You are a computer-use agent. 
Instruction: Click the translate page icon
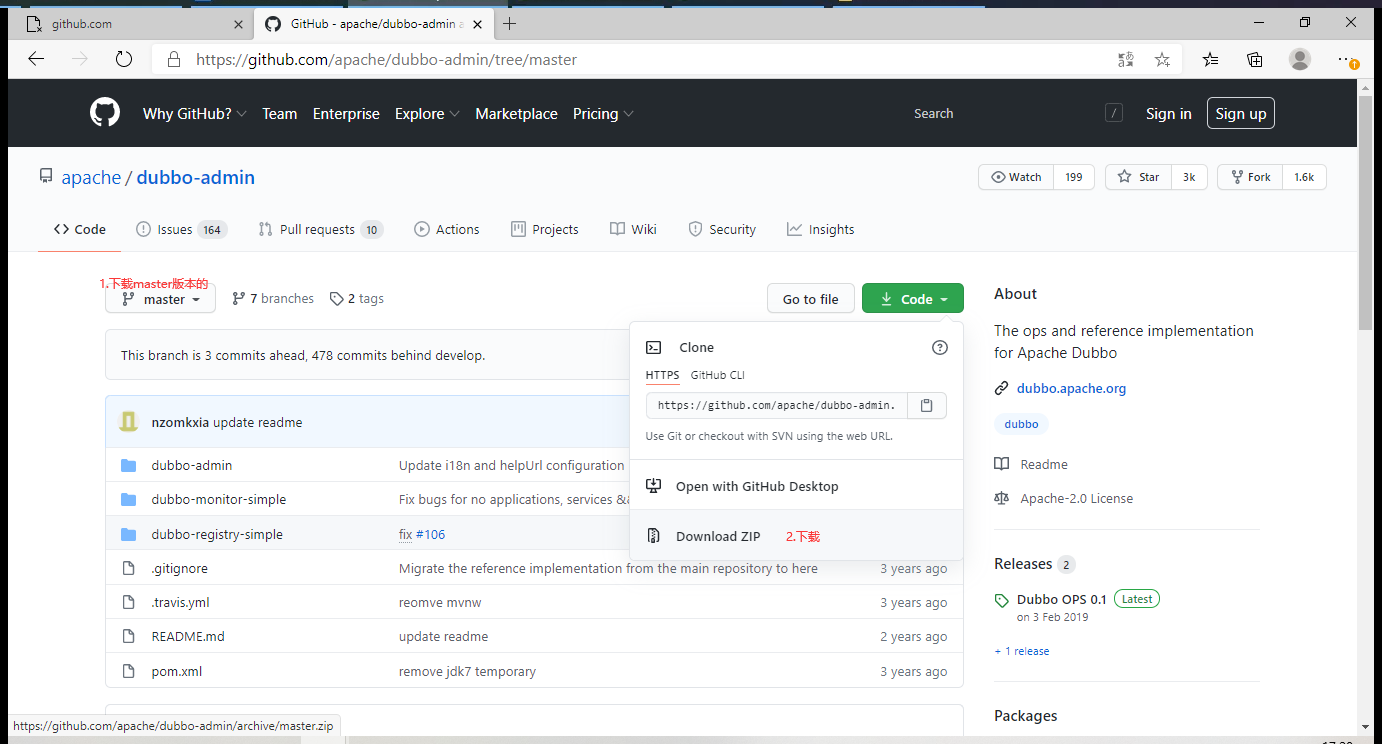pos(1126,59)
